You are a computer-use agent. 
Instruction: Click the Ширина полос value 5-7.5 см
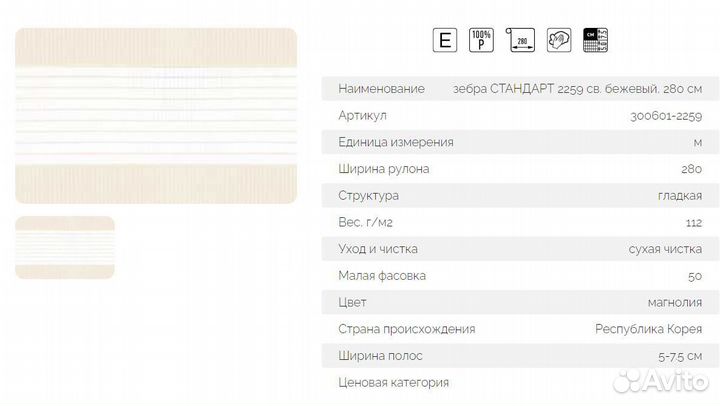[x=680, y=356]
